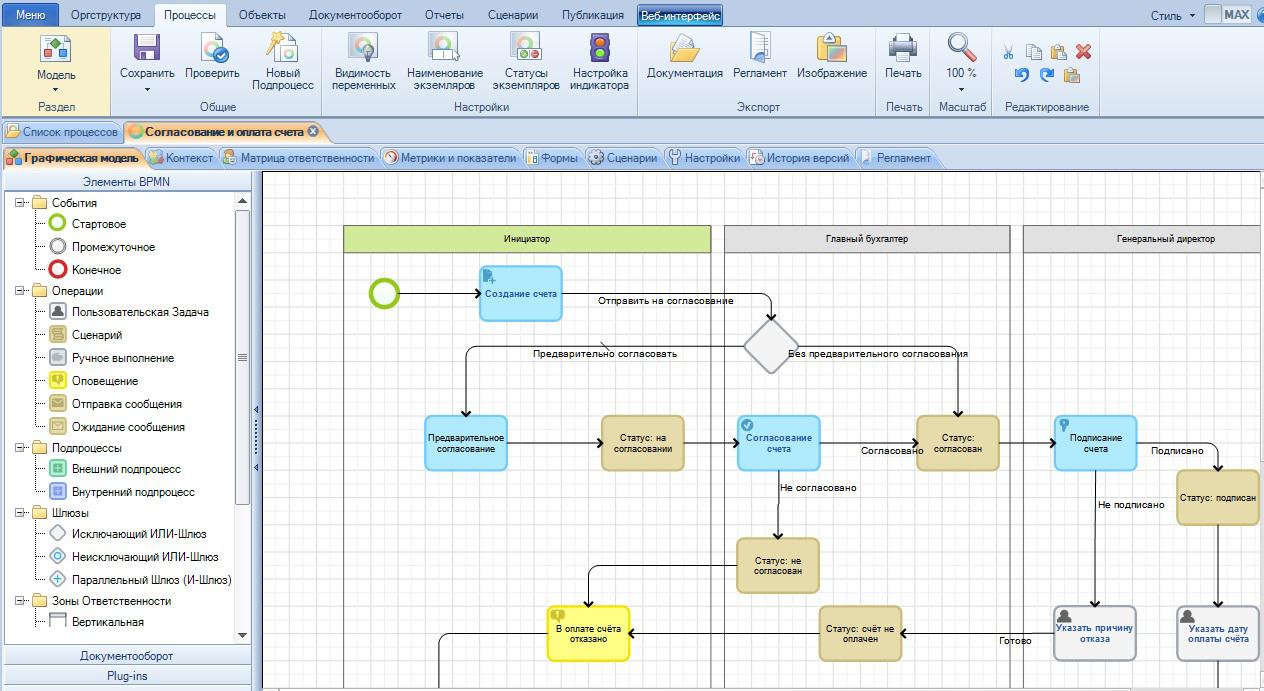Undo the last edit with the undo arrow

(x=1021, y=75)
